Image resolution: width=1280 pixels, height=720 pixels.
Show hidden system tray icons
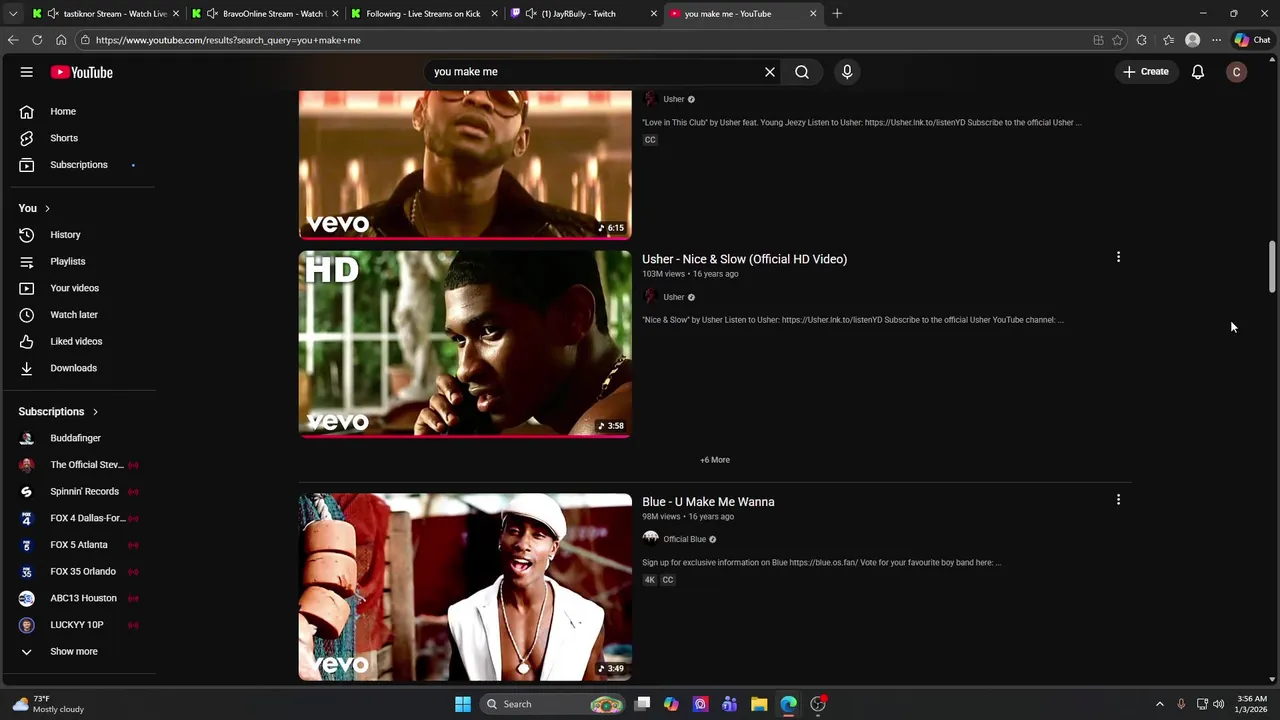(1160, 704)
